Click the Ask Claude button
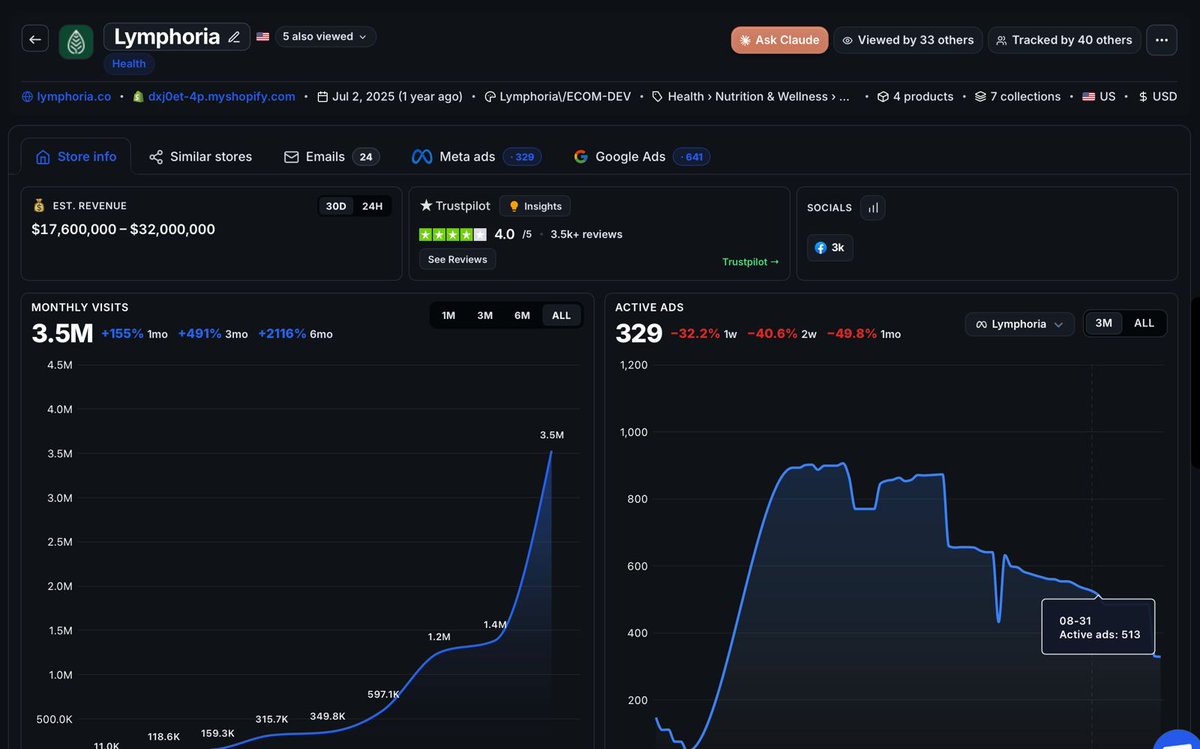 coord(779,40)
